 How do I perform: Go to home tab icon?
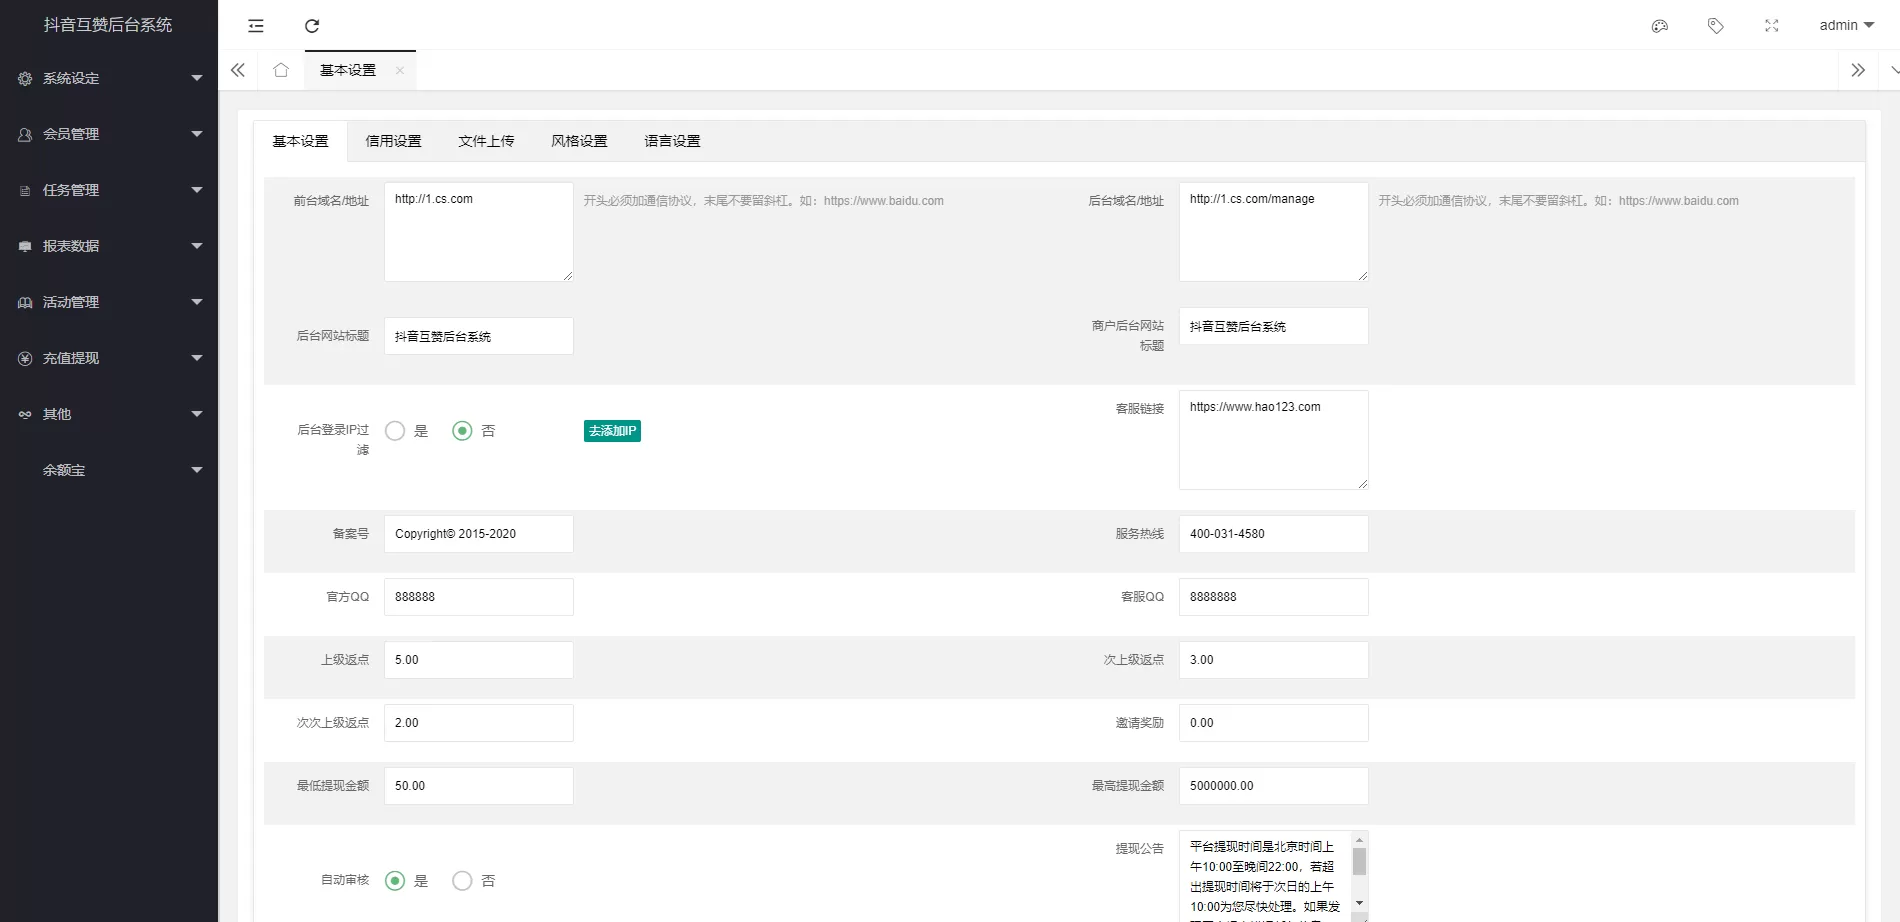(281, 70)
